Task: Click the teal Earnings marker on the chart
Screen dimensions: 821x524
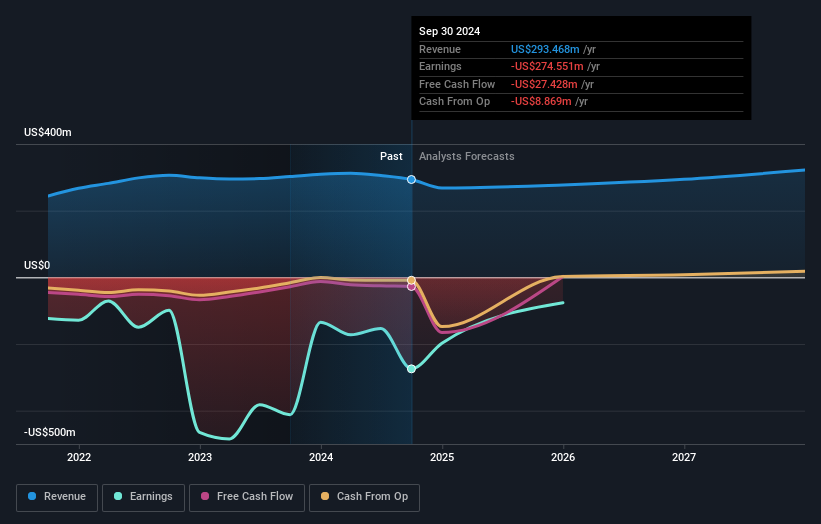Action: click(x=412, y=369)
